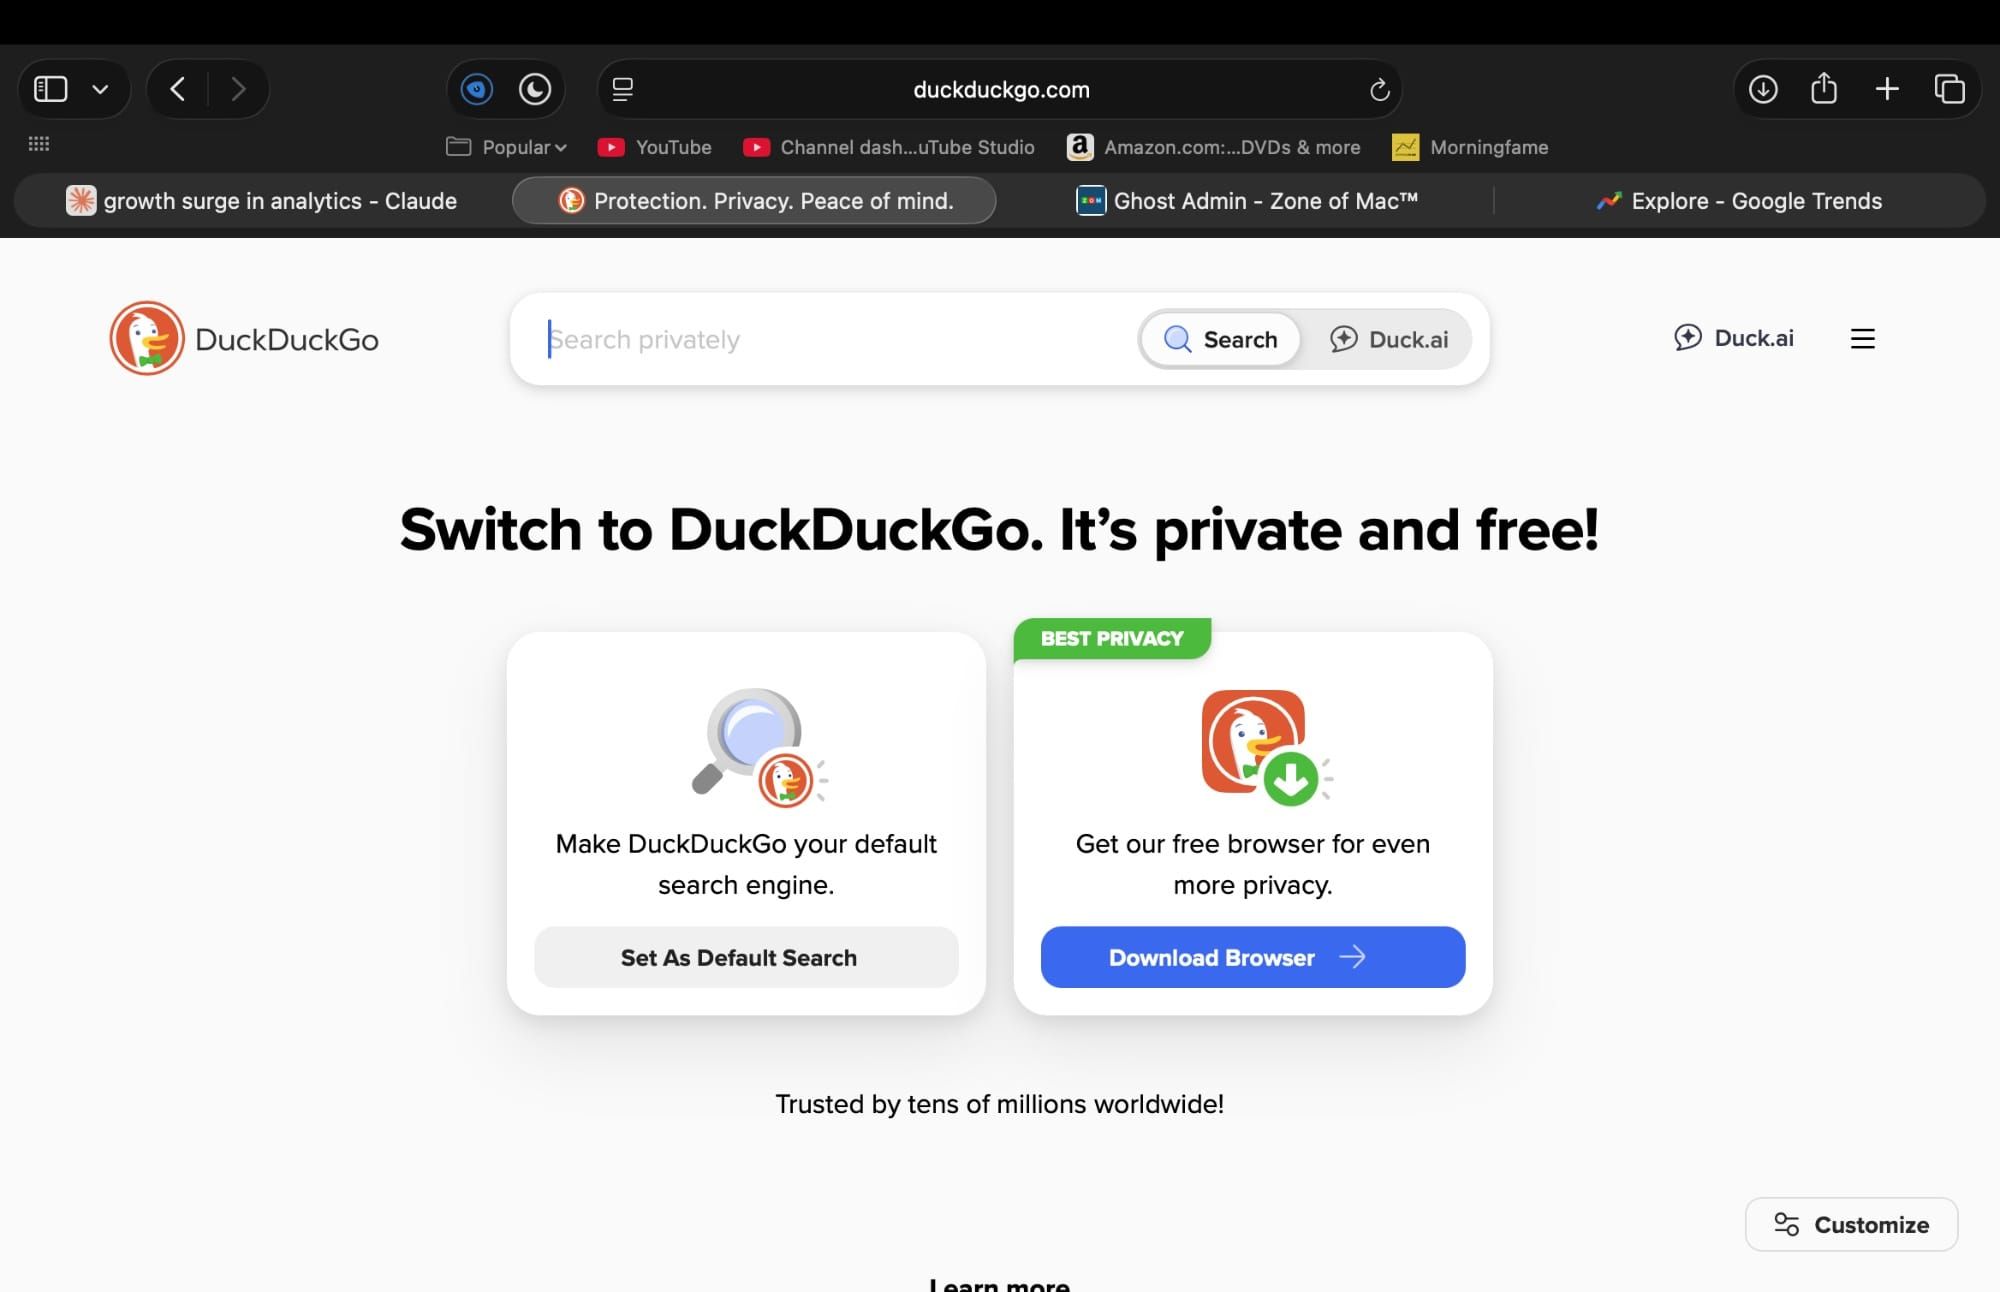Open the Reader options in the address bar

[622, 89]
